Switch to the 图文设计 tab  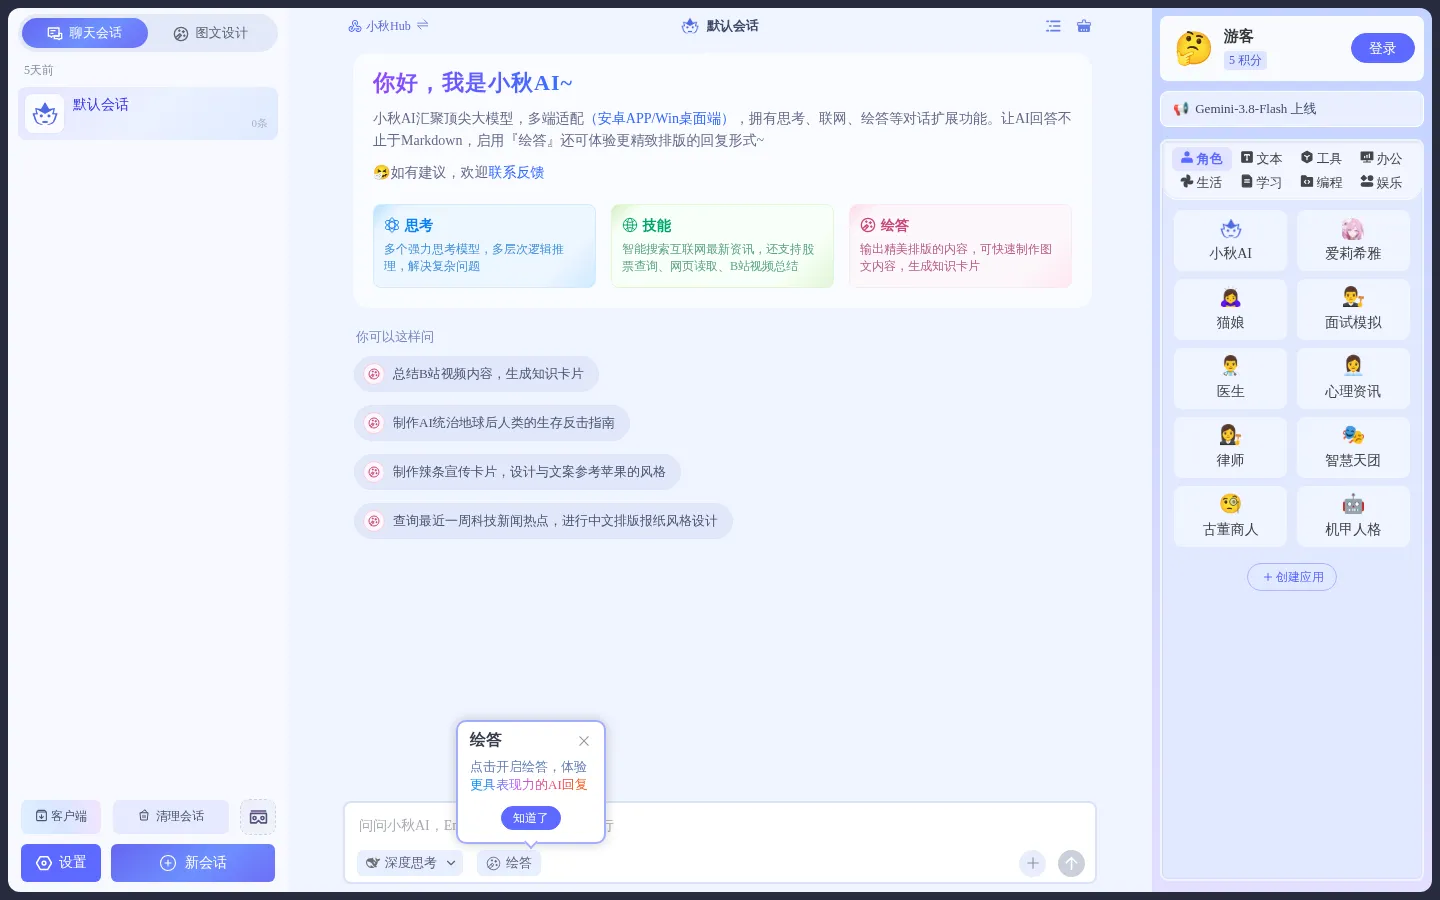pos(210,33)
